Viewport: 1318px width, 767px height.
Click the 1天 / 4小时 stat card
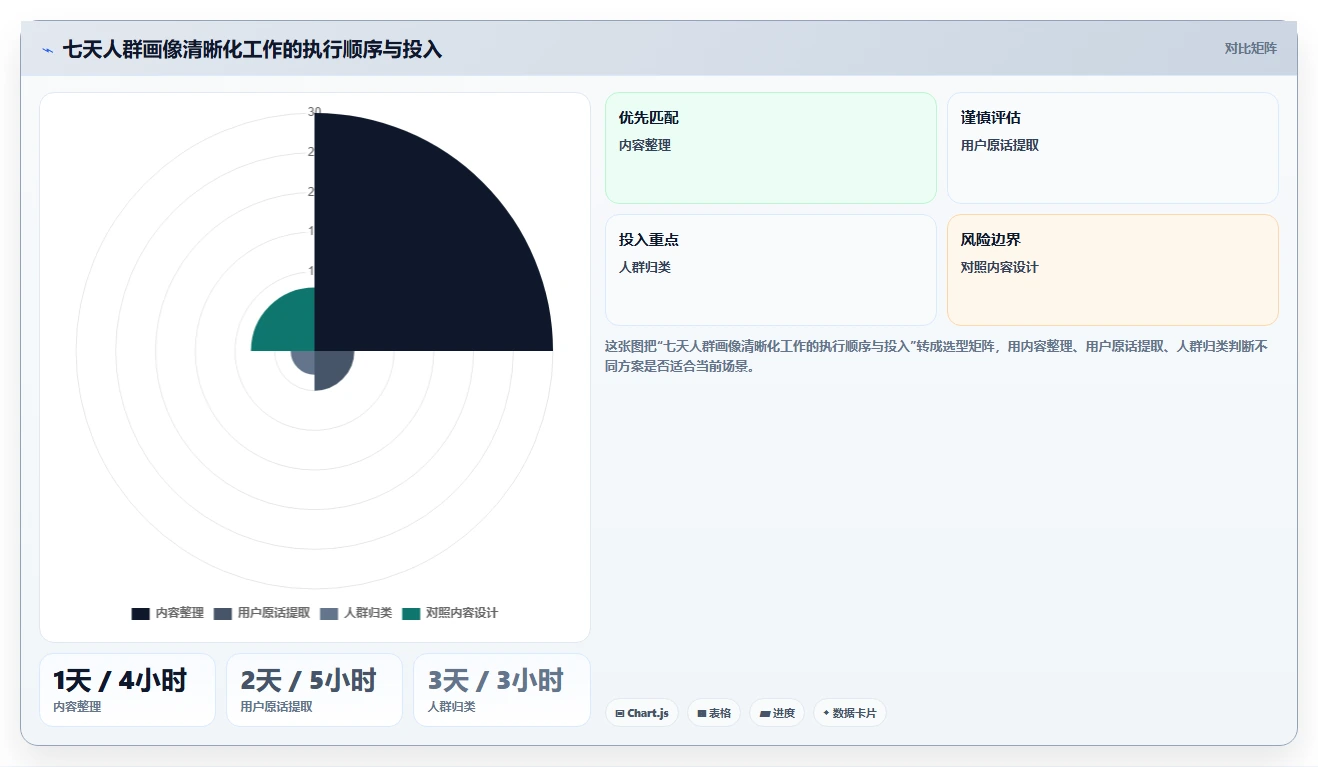point(127,690)
